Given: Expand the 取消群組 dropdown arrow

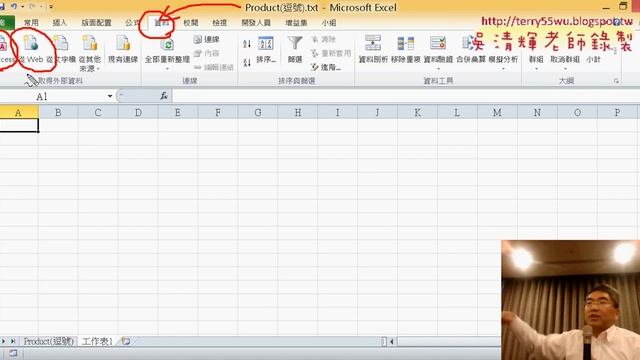Looking at the screenshot, I should (x=565, y=69).
